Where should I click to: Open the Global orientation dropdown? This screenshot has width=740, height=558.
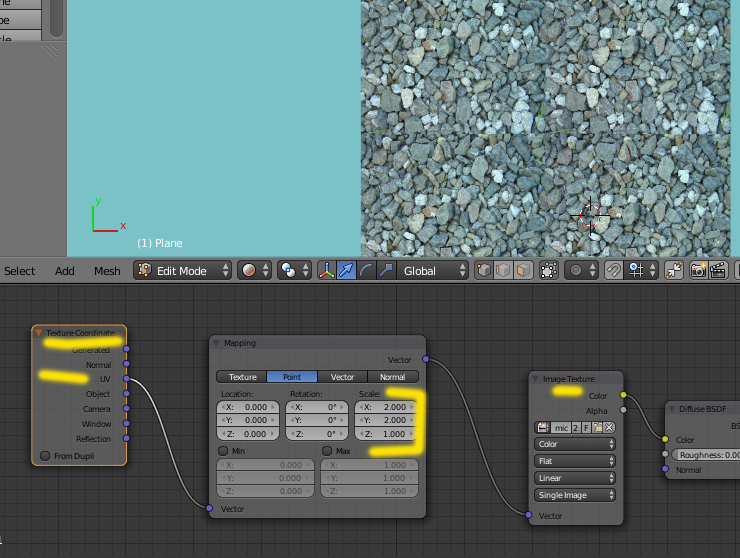point(434,270)
